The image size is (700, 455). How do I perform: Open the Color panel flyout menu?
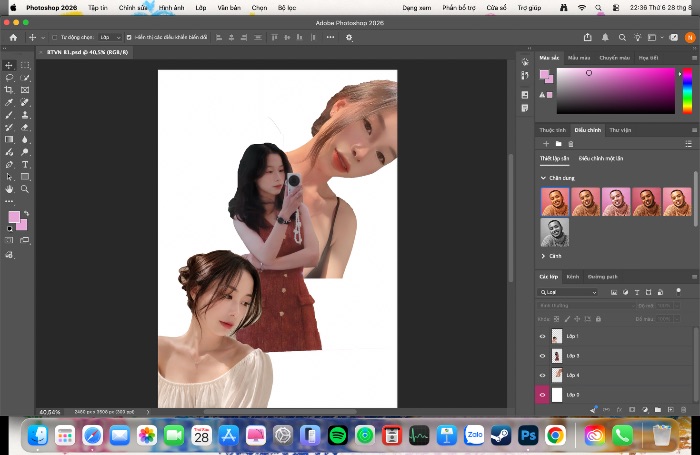694,58
